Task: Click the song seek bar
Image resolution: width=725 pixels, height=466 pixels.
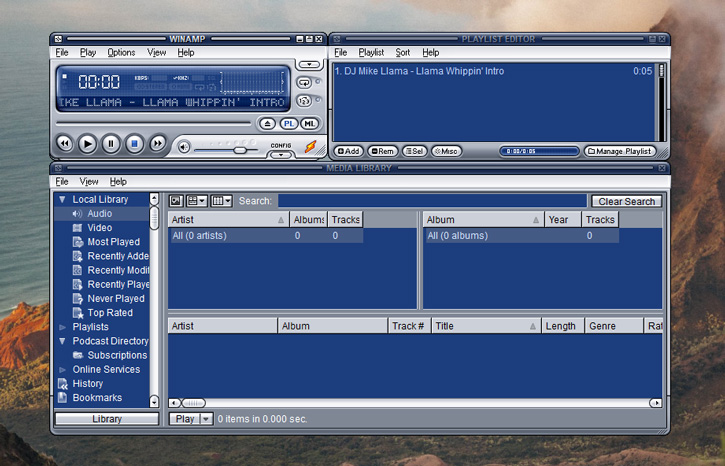Action: pyautogui.click(x=153, y=123)
